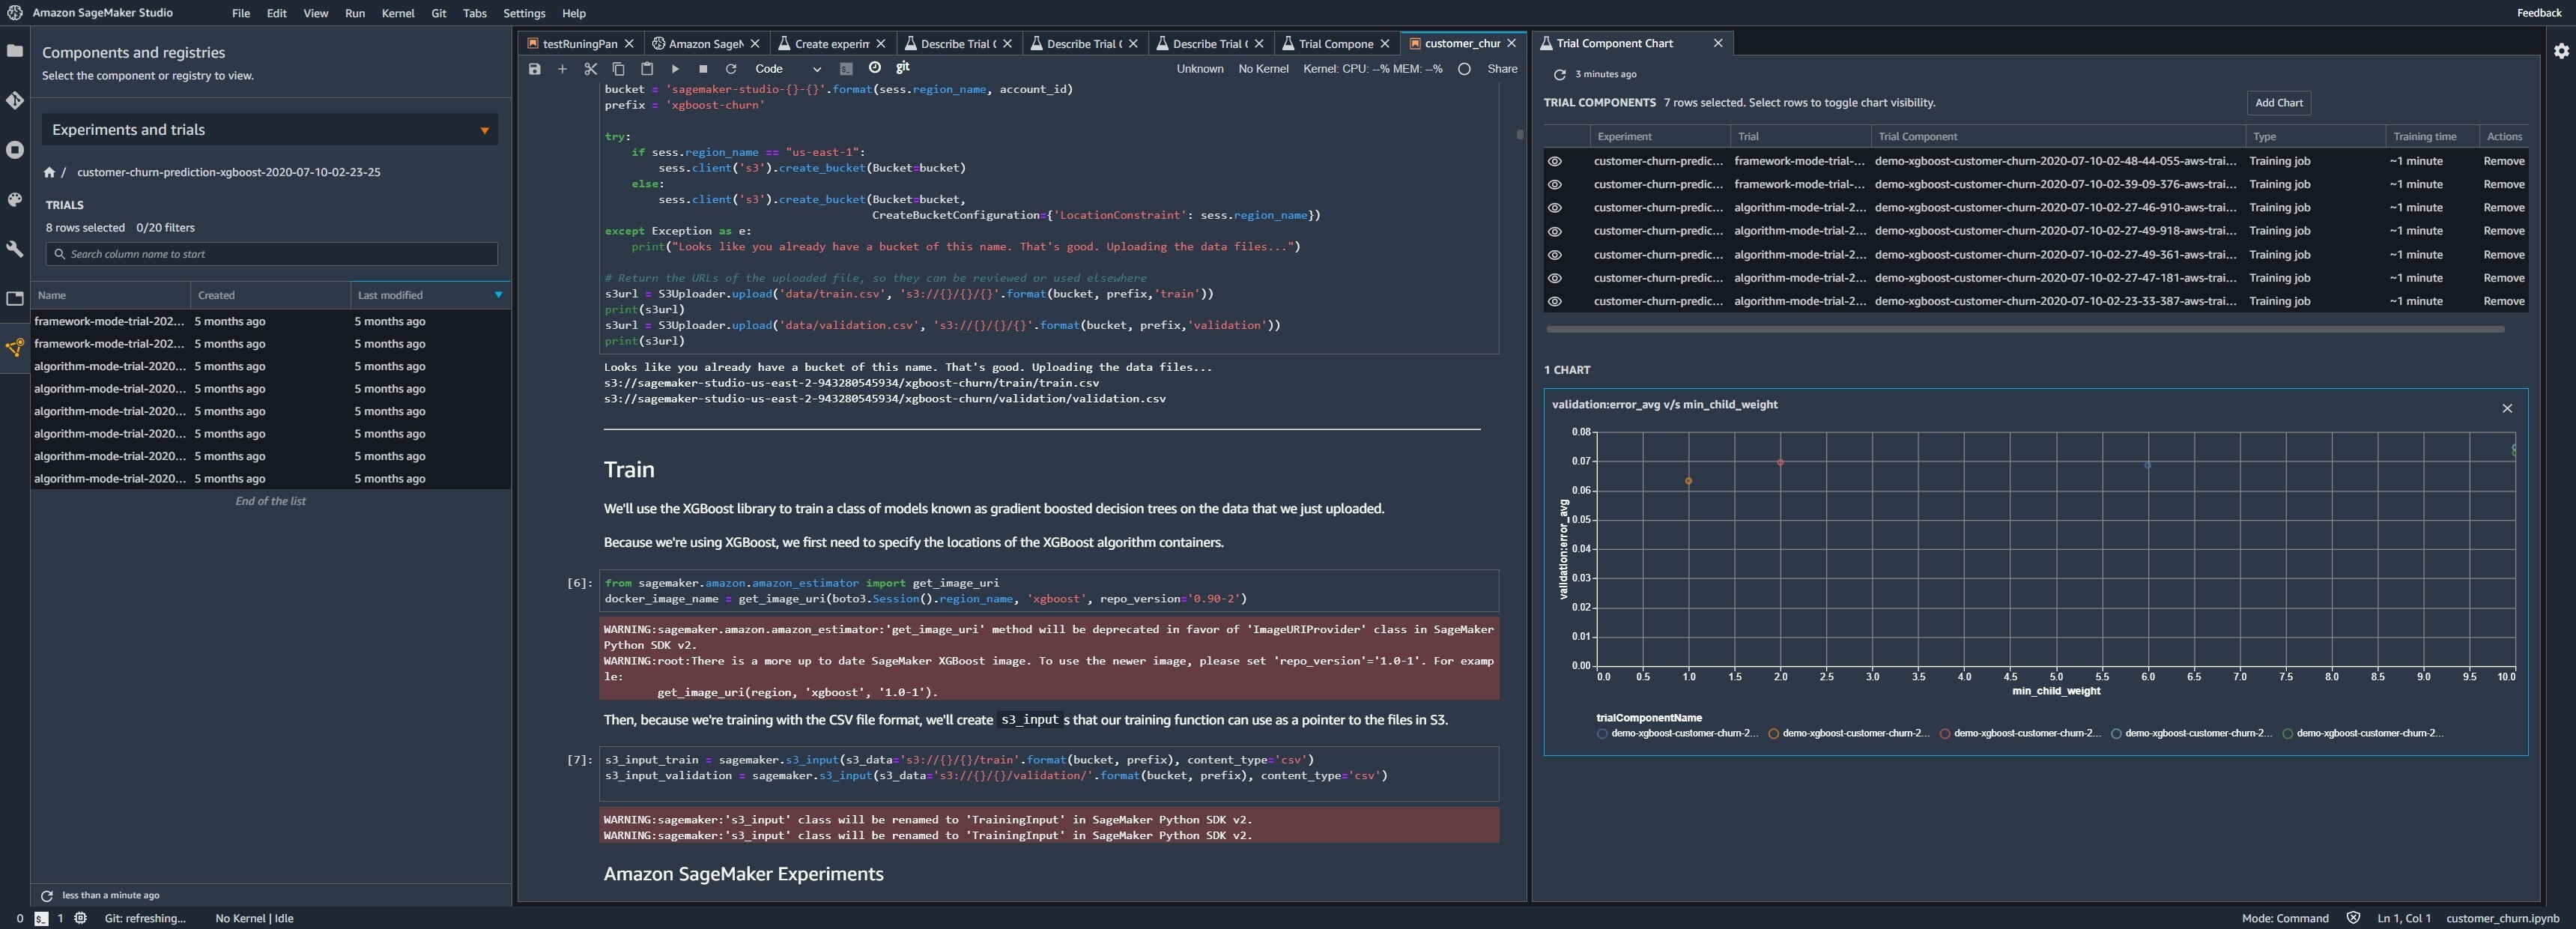Cut the selected notebook cells
The width and height of the screenshot is (2576, 929).
coord(590,68)
